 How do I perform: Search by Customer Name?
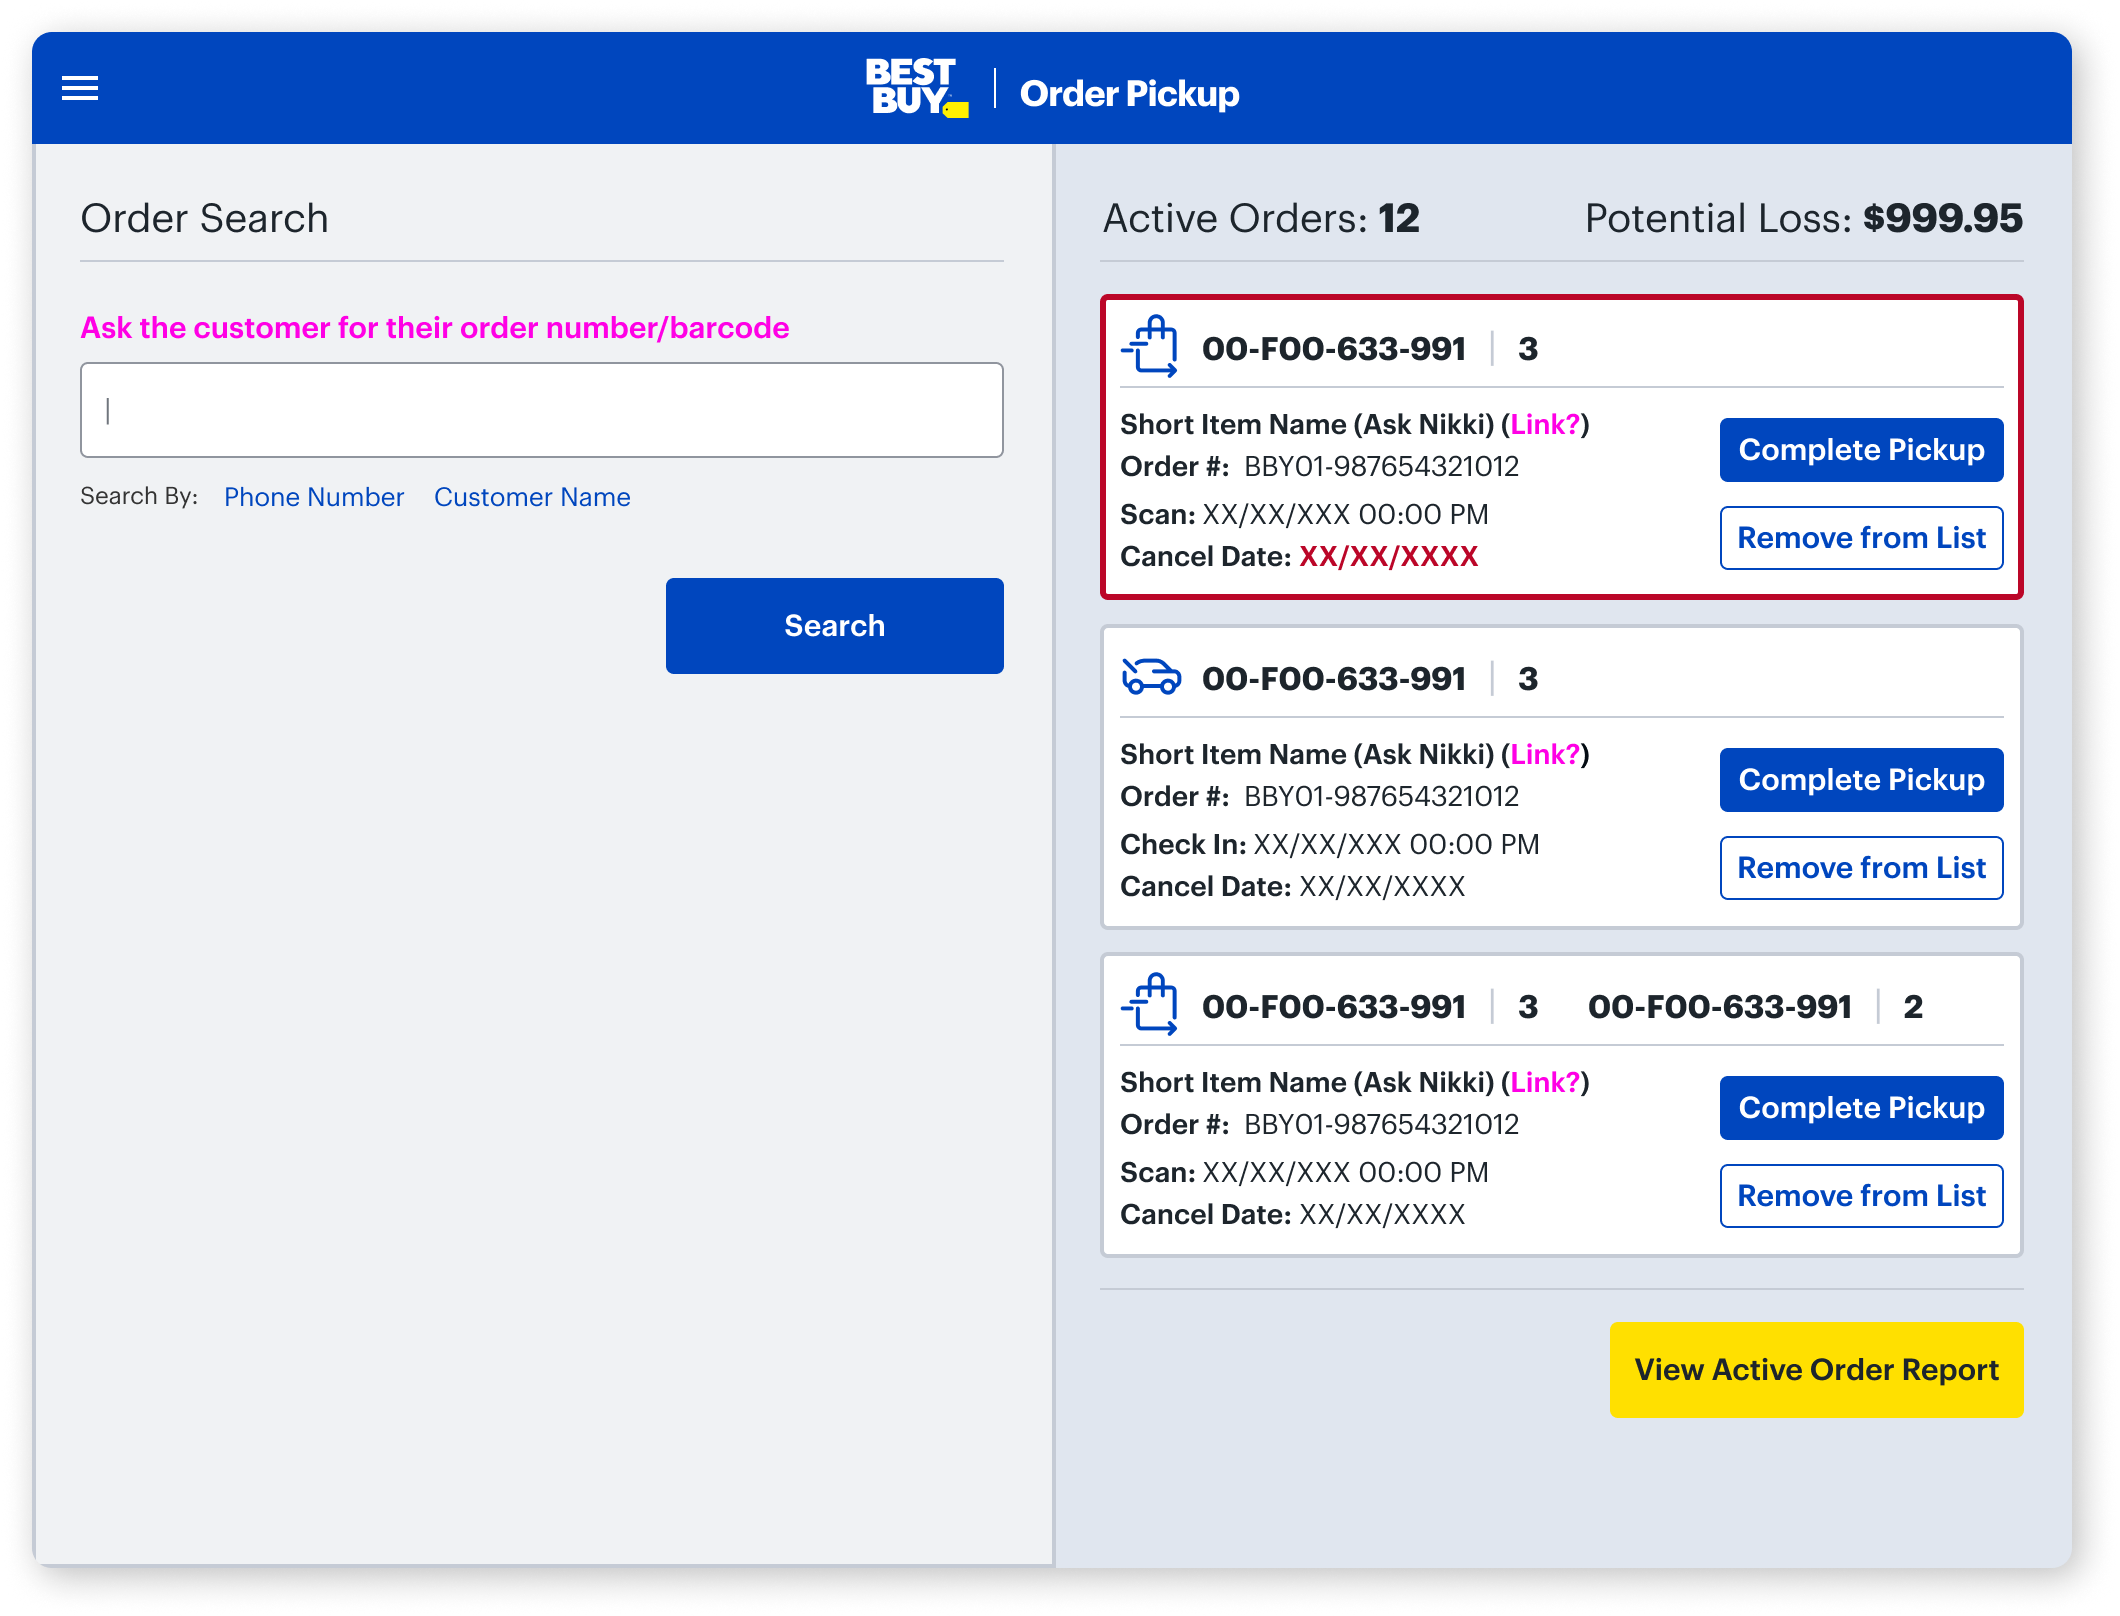coord(532,497)
